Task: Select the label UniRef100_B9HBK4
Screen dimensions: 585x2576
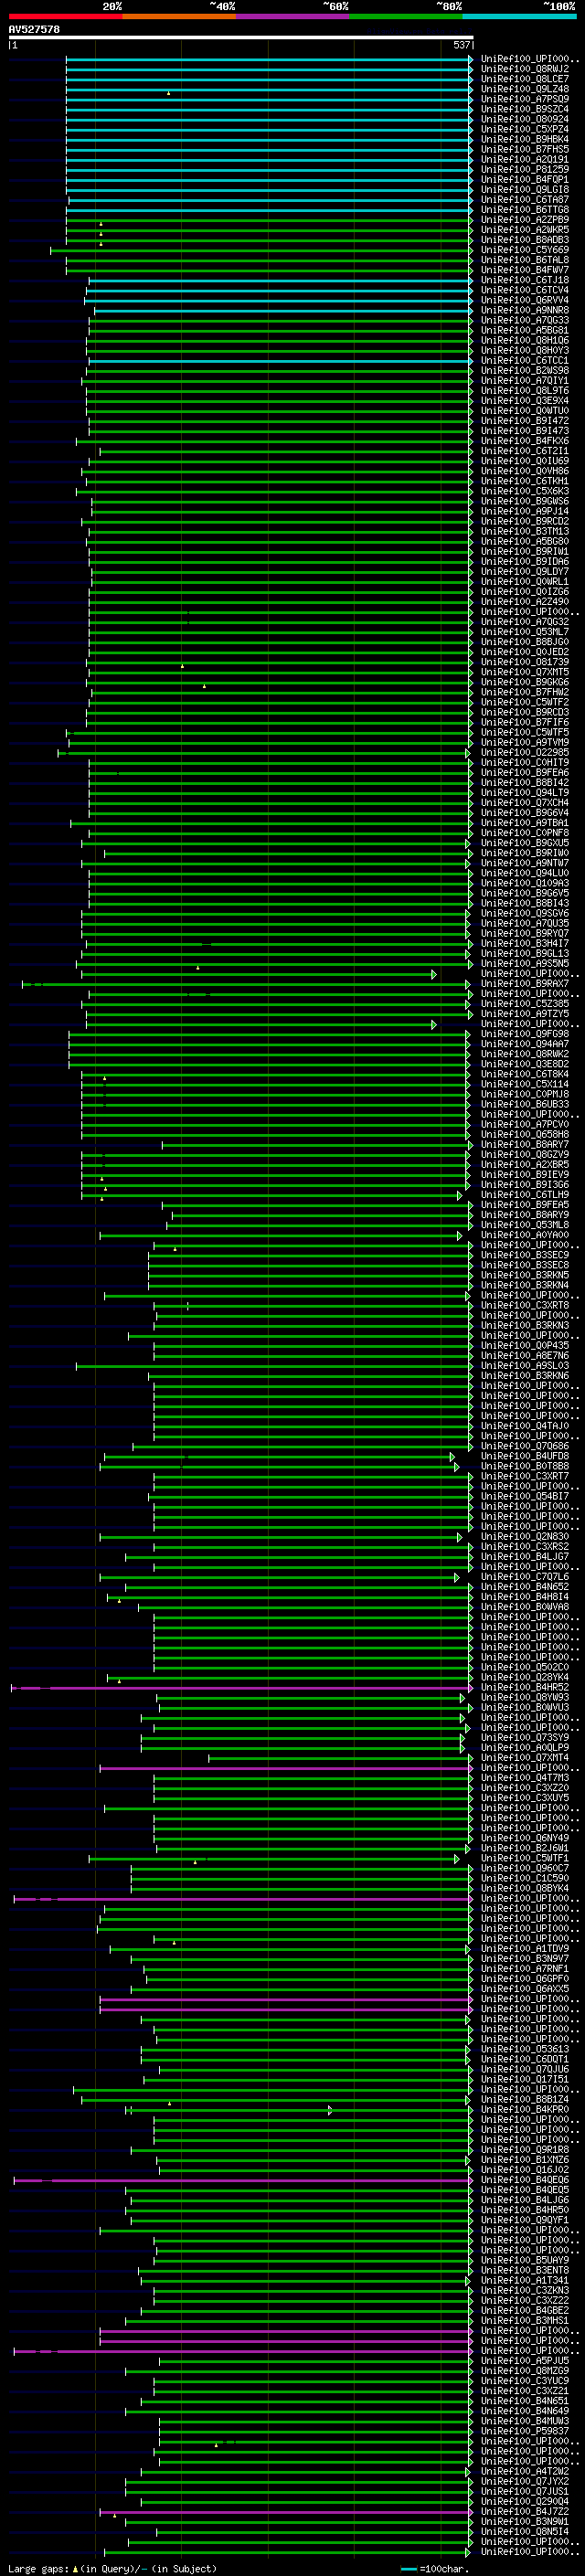Action: 525,139
